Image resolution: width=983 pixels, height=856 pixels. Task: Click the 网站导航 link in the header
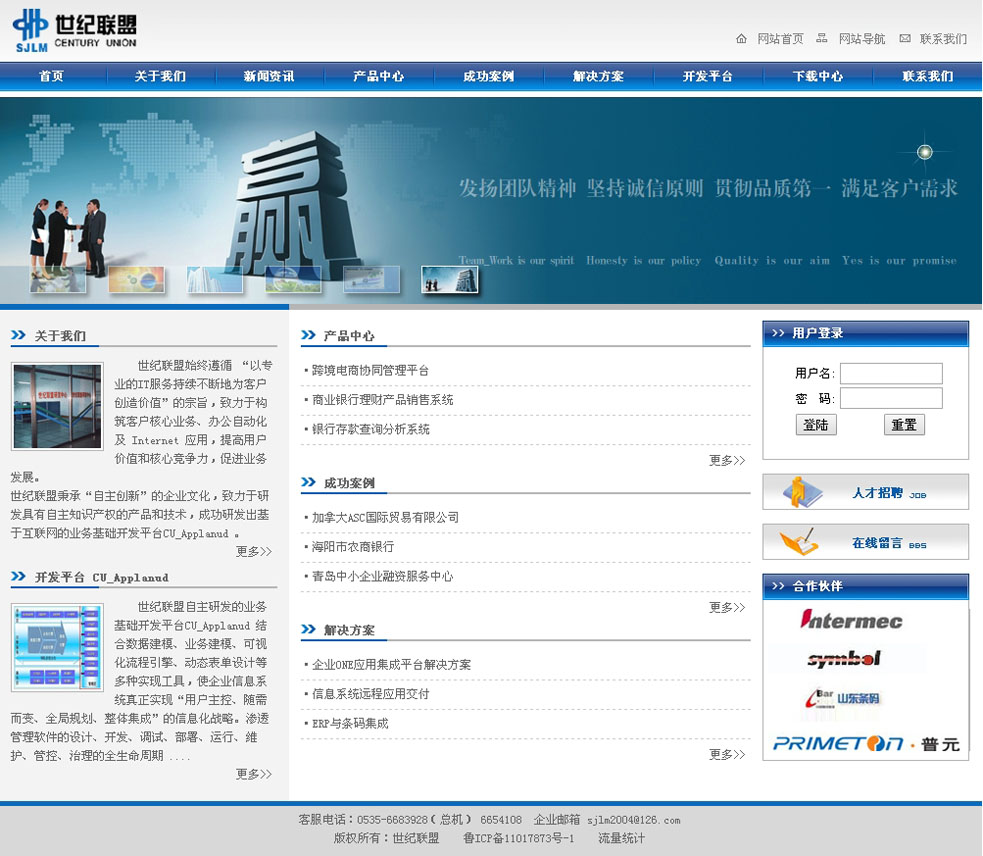click(x=862, y=39)
